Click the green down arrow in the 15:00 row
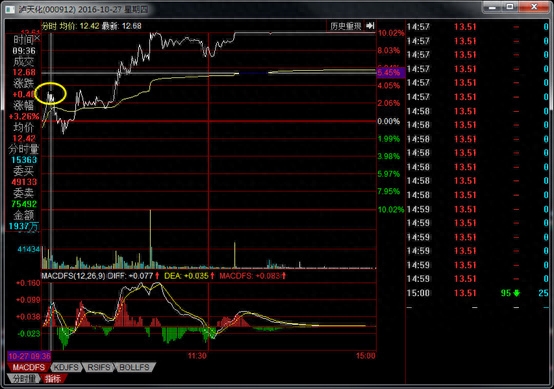The image size is (554, 389). coord(517,293)
